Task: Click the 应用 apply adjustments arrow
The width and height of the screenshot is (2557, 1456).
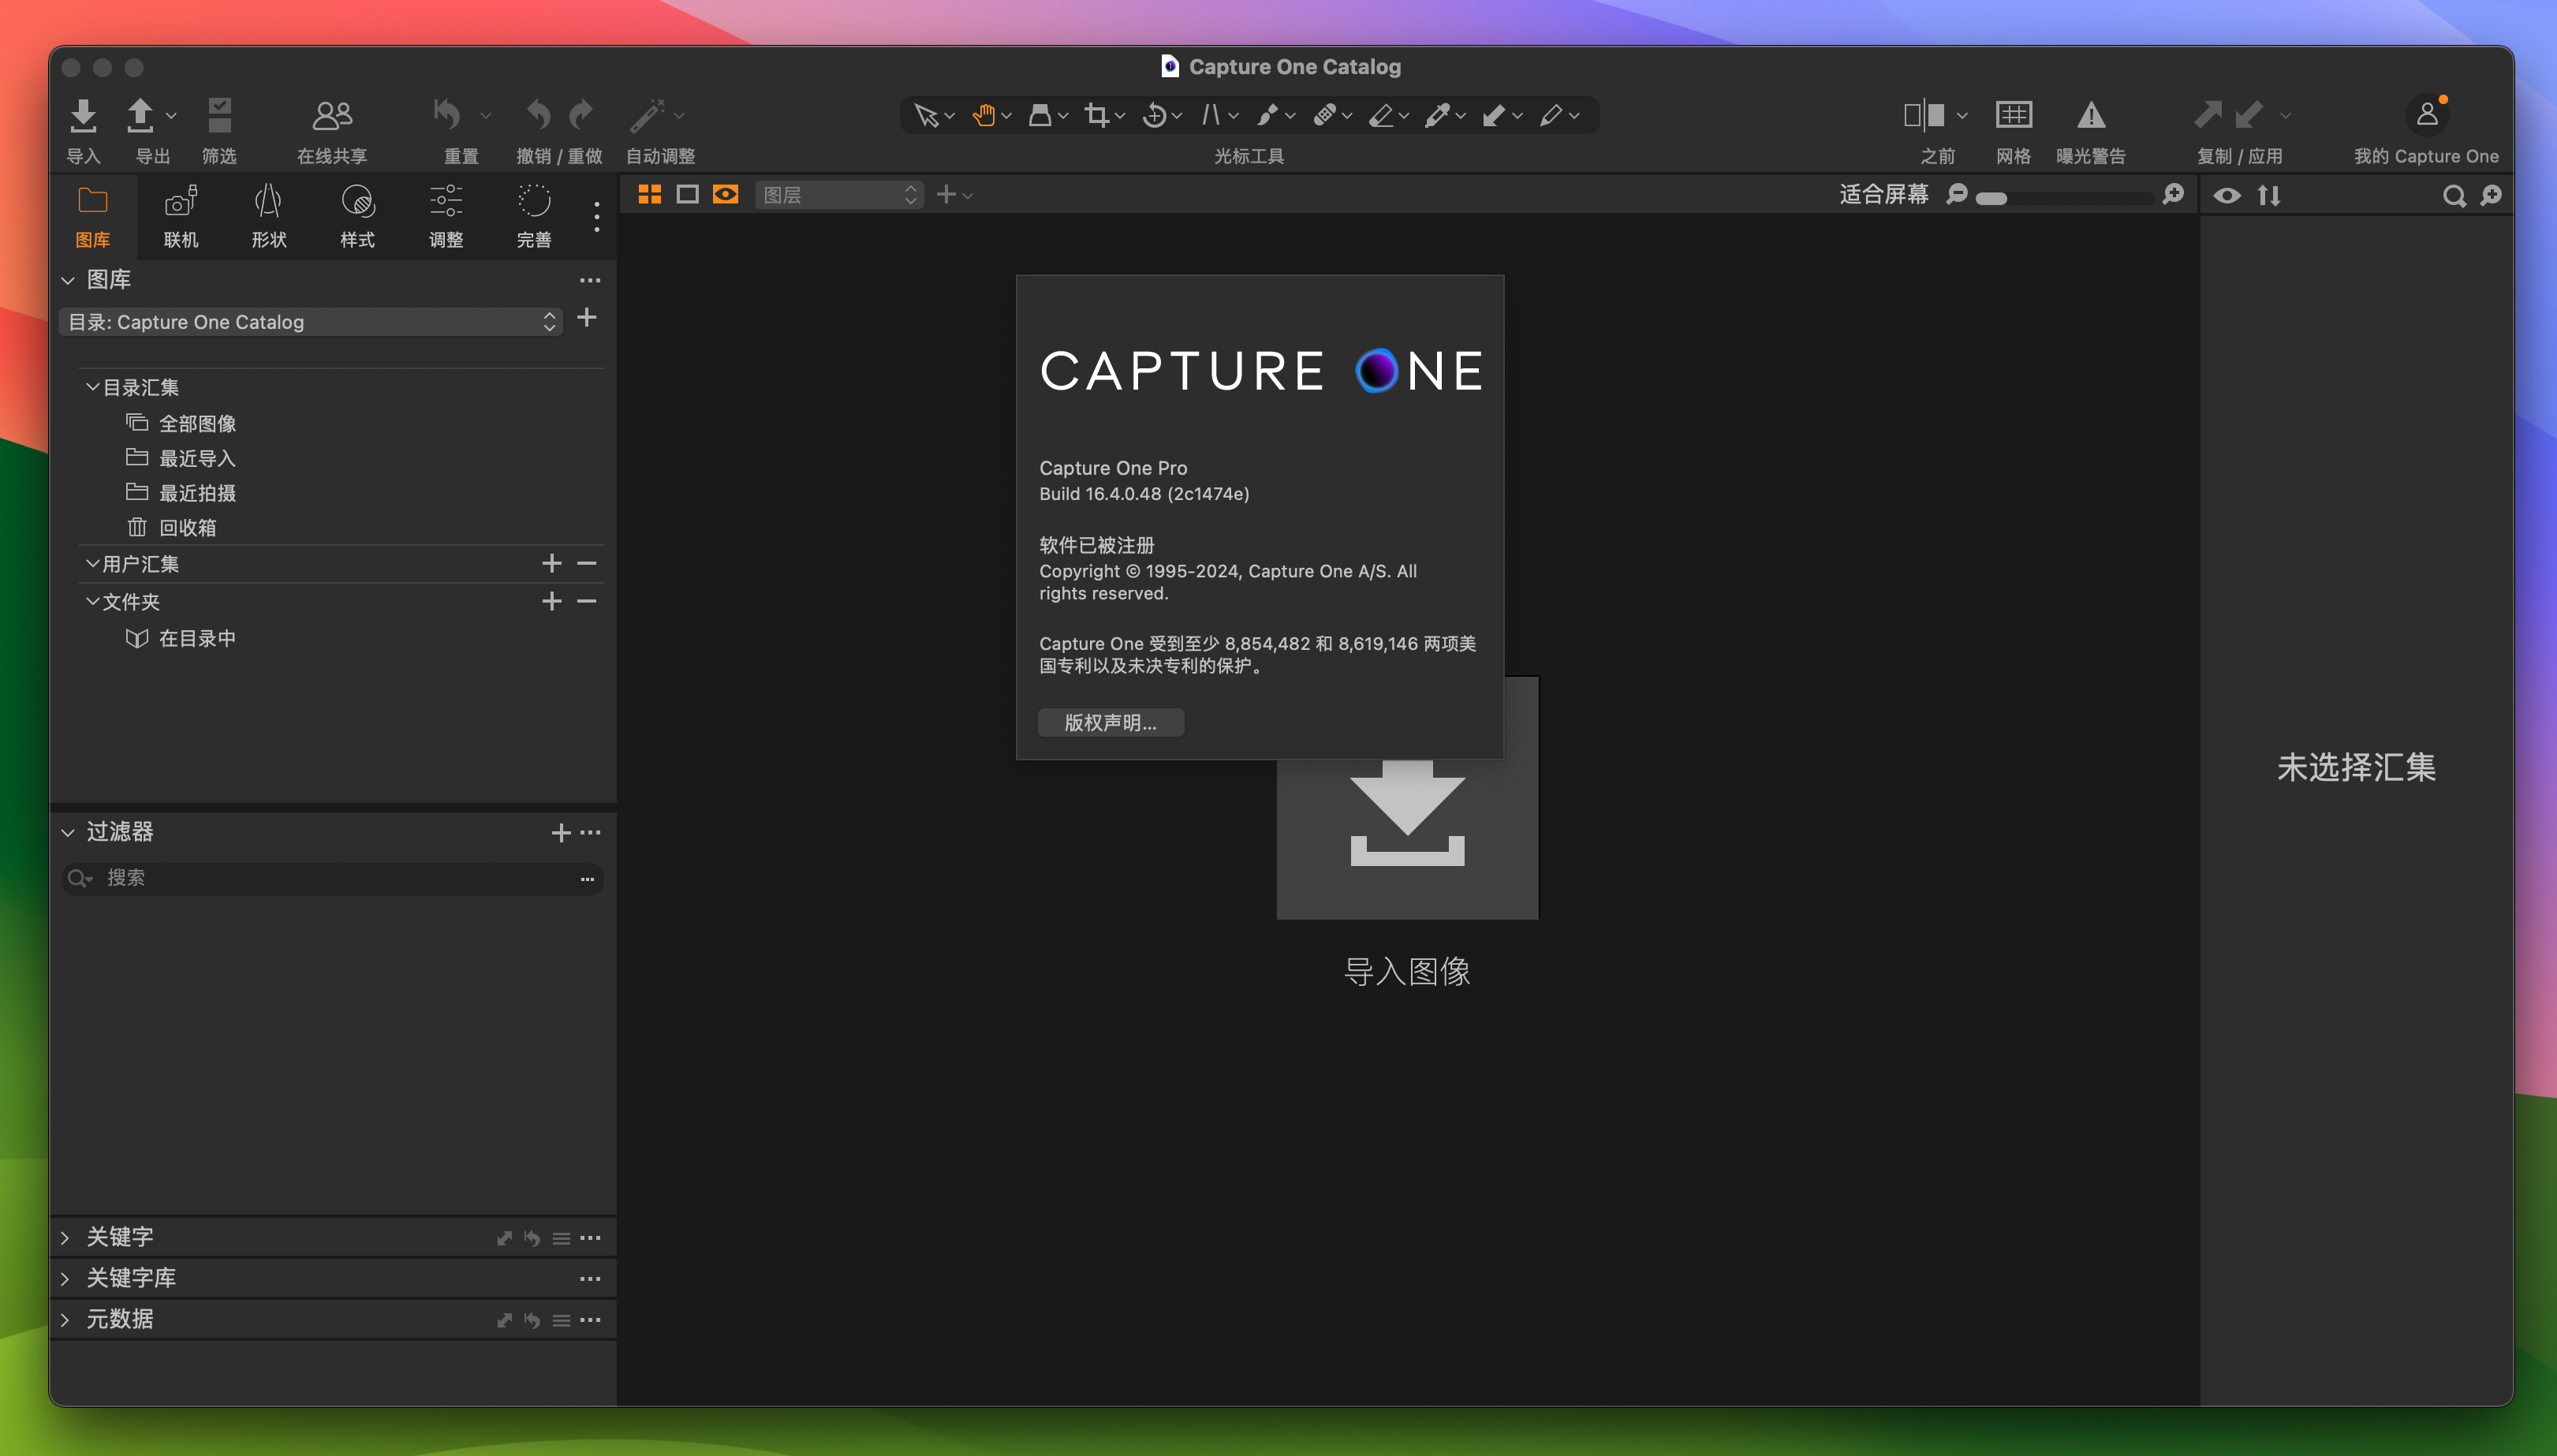Action: click(2249, 115)
